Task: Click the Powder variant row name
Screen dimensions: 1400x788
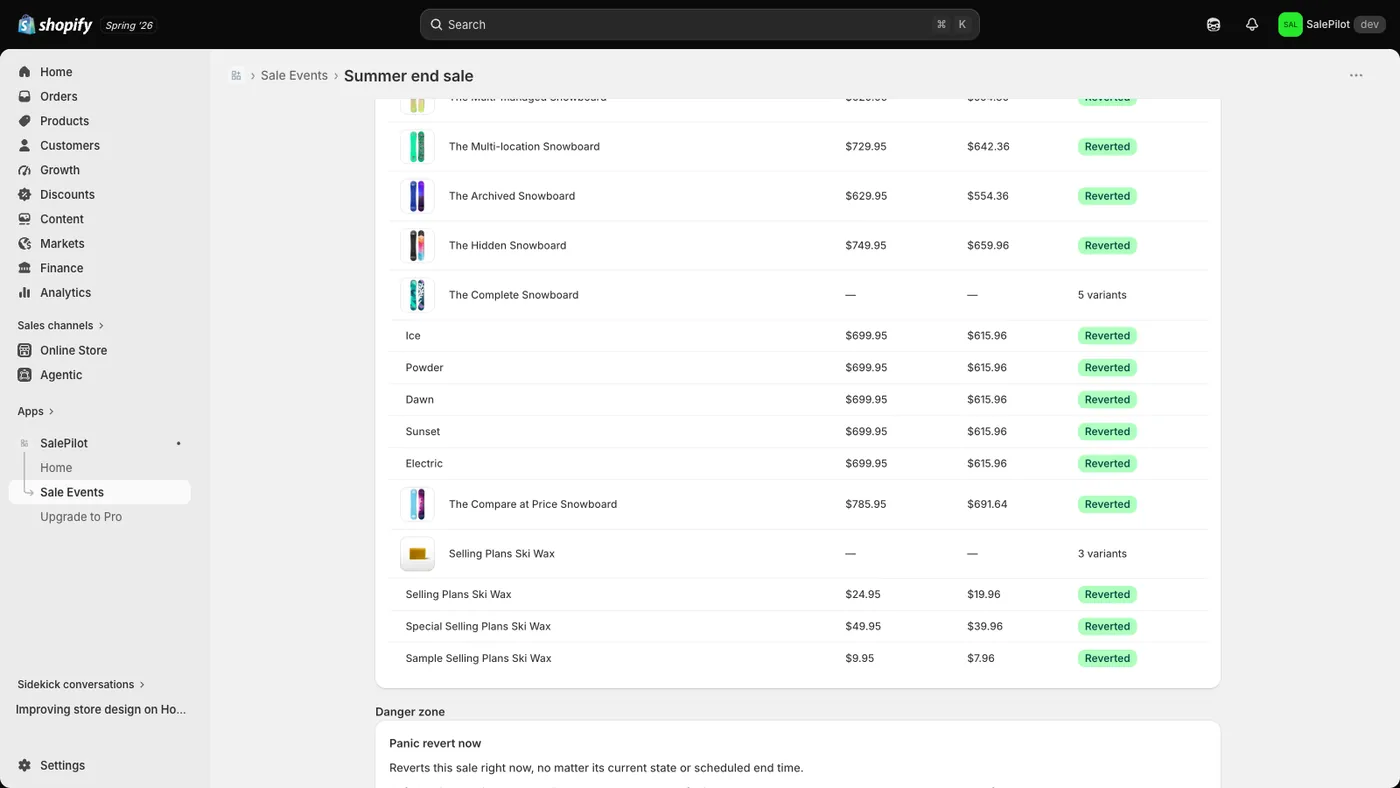Action: coord(424,368)
